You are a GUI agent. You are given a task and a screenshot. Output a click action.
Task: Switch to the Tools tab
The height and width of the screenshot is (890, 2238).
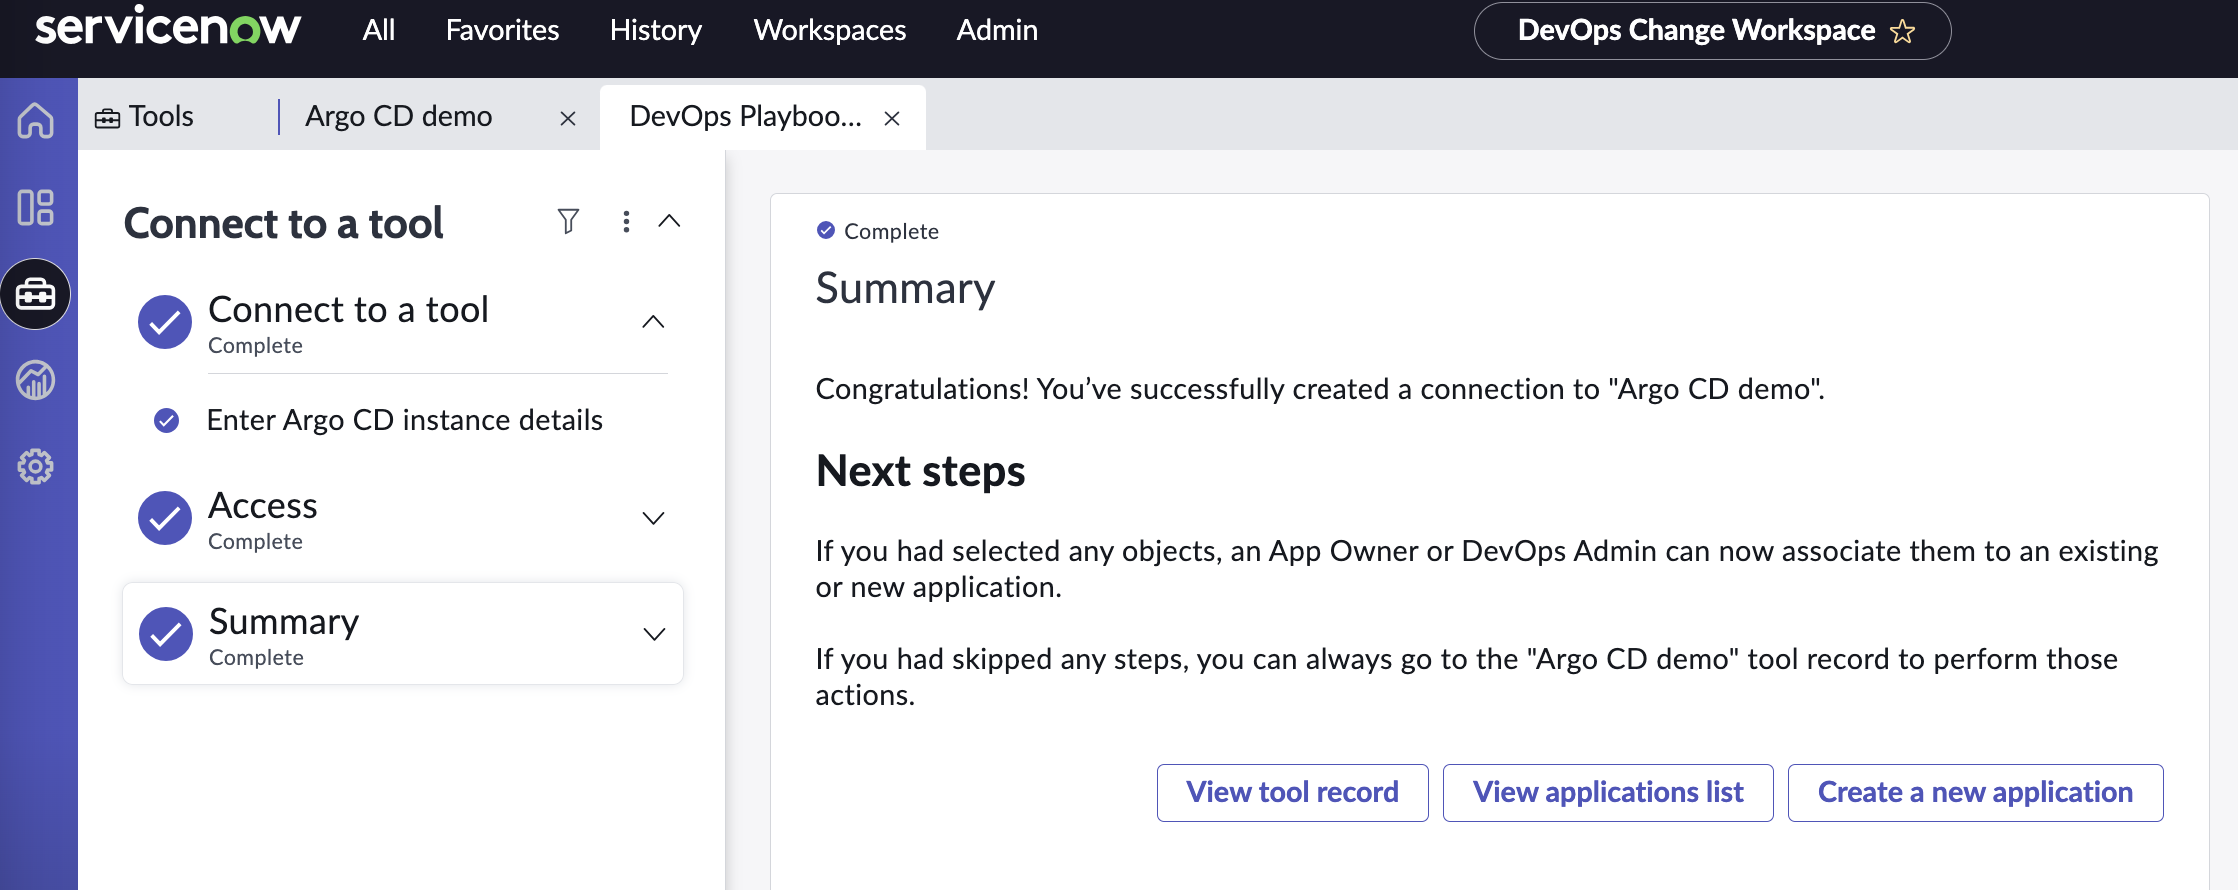145,117
